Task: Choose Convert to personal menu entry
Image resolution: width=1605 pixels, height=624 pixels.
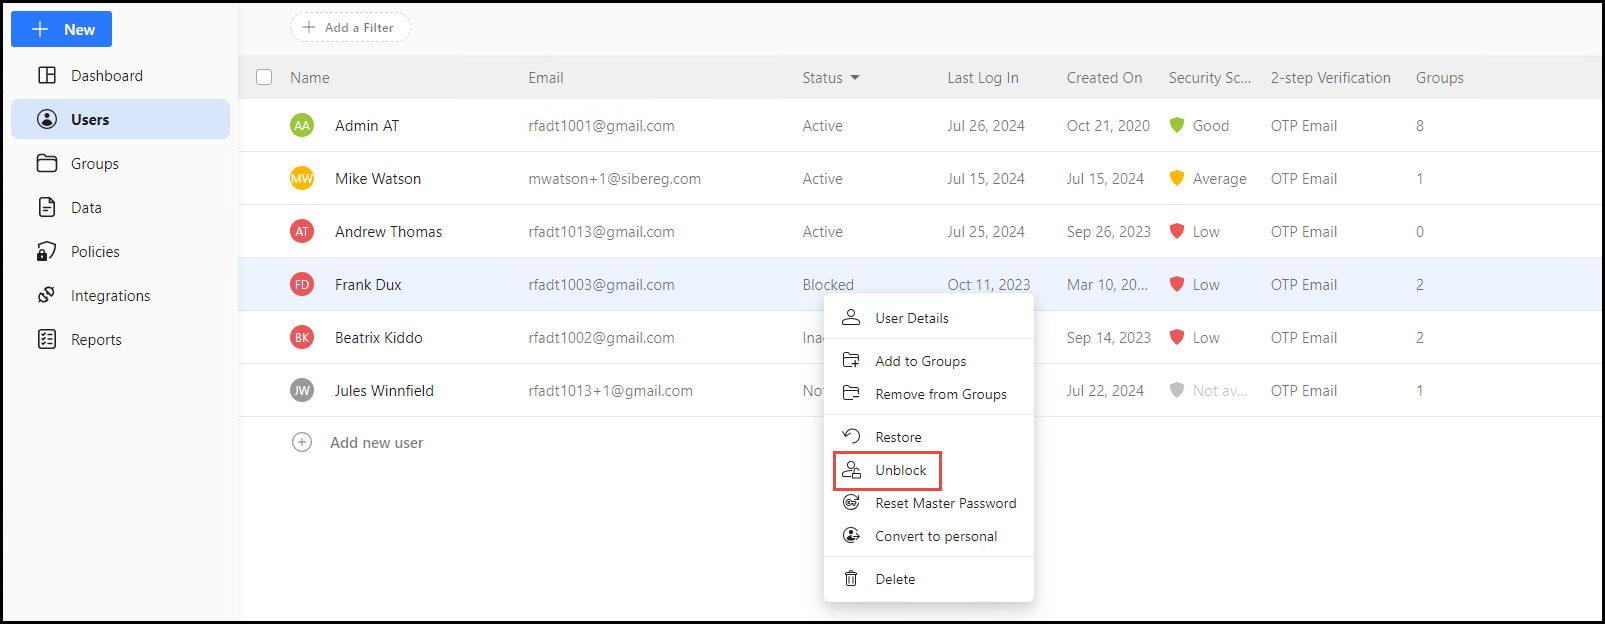Action: click(x=935, y=537)
